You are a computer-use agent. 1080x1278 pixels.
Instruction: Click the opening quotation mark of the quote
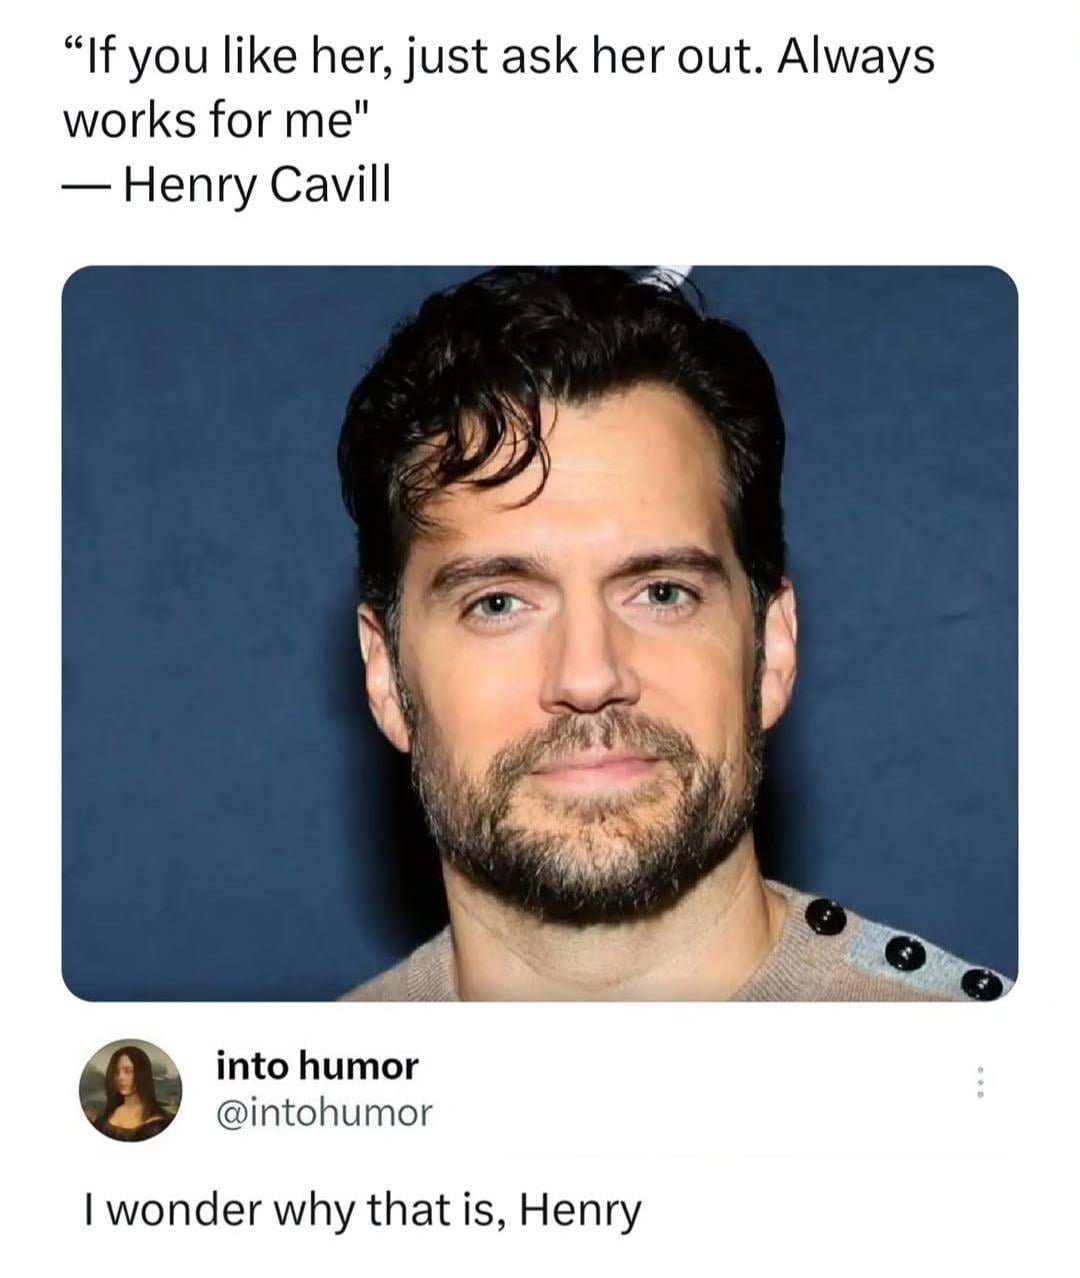(x=73, y=48)
